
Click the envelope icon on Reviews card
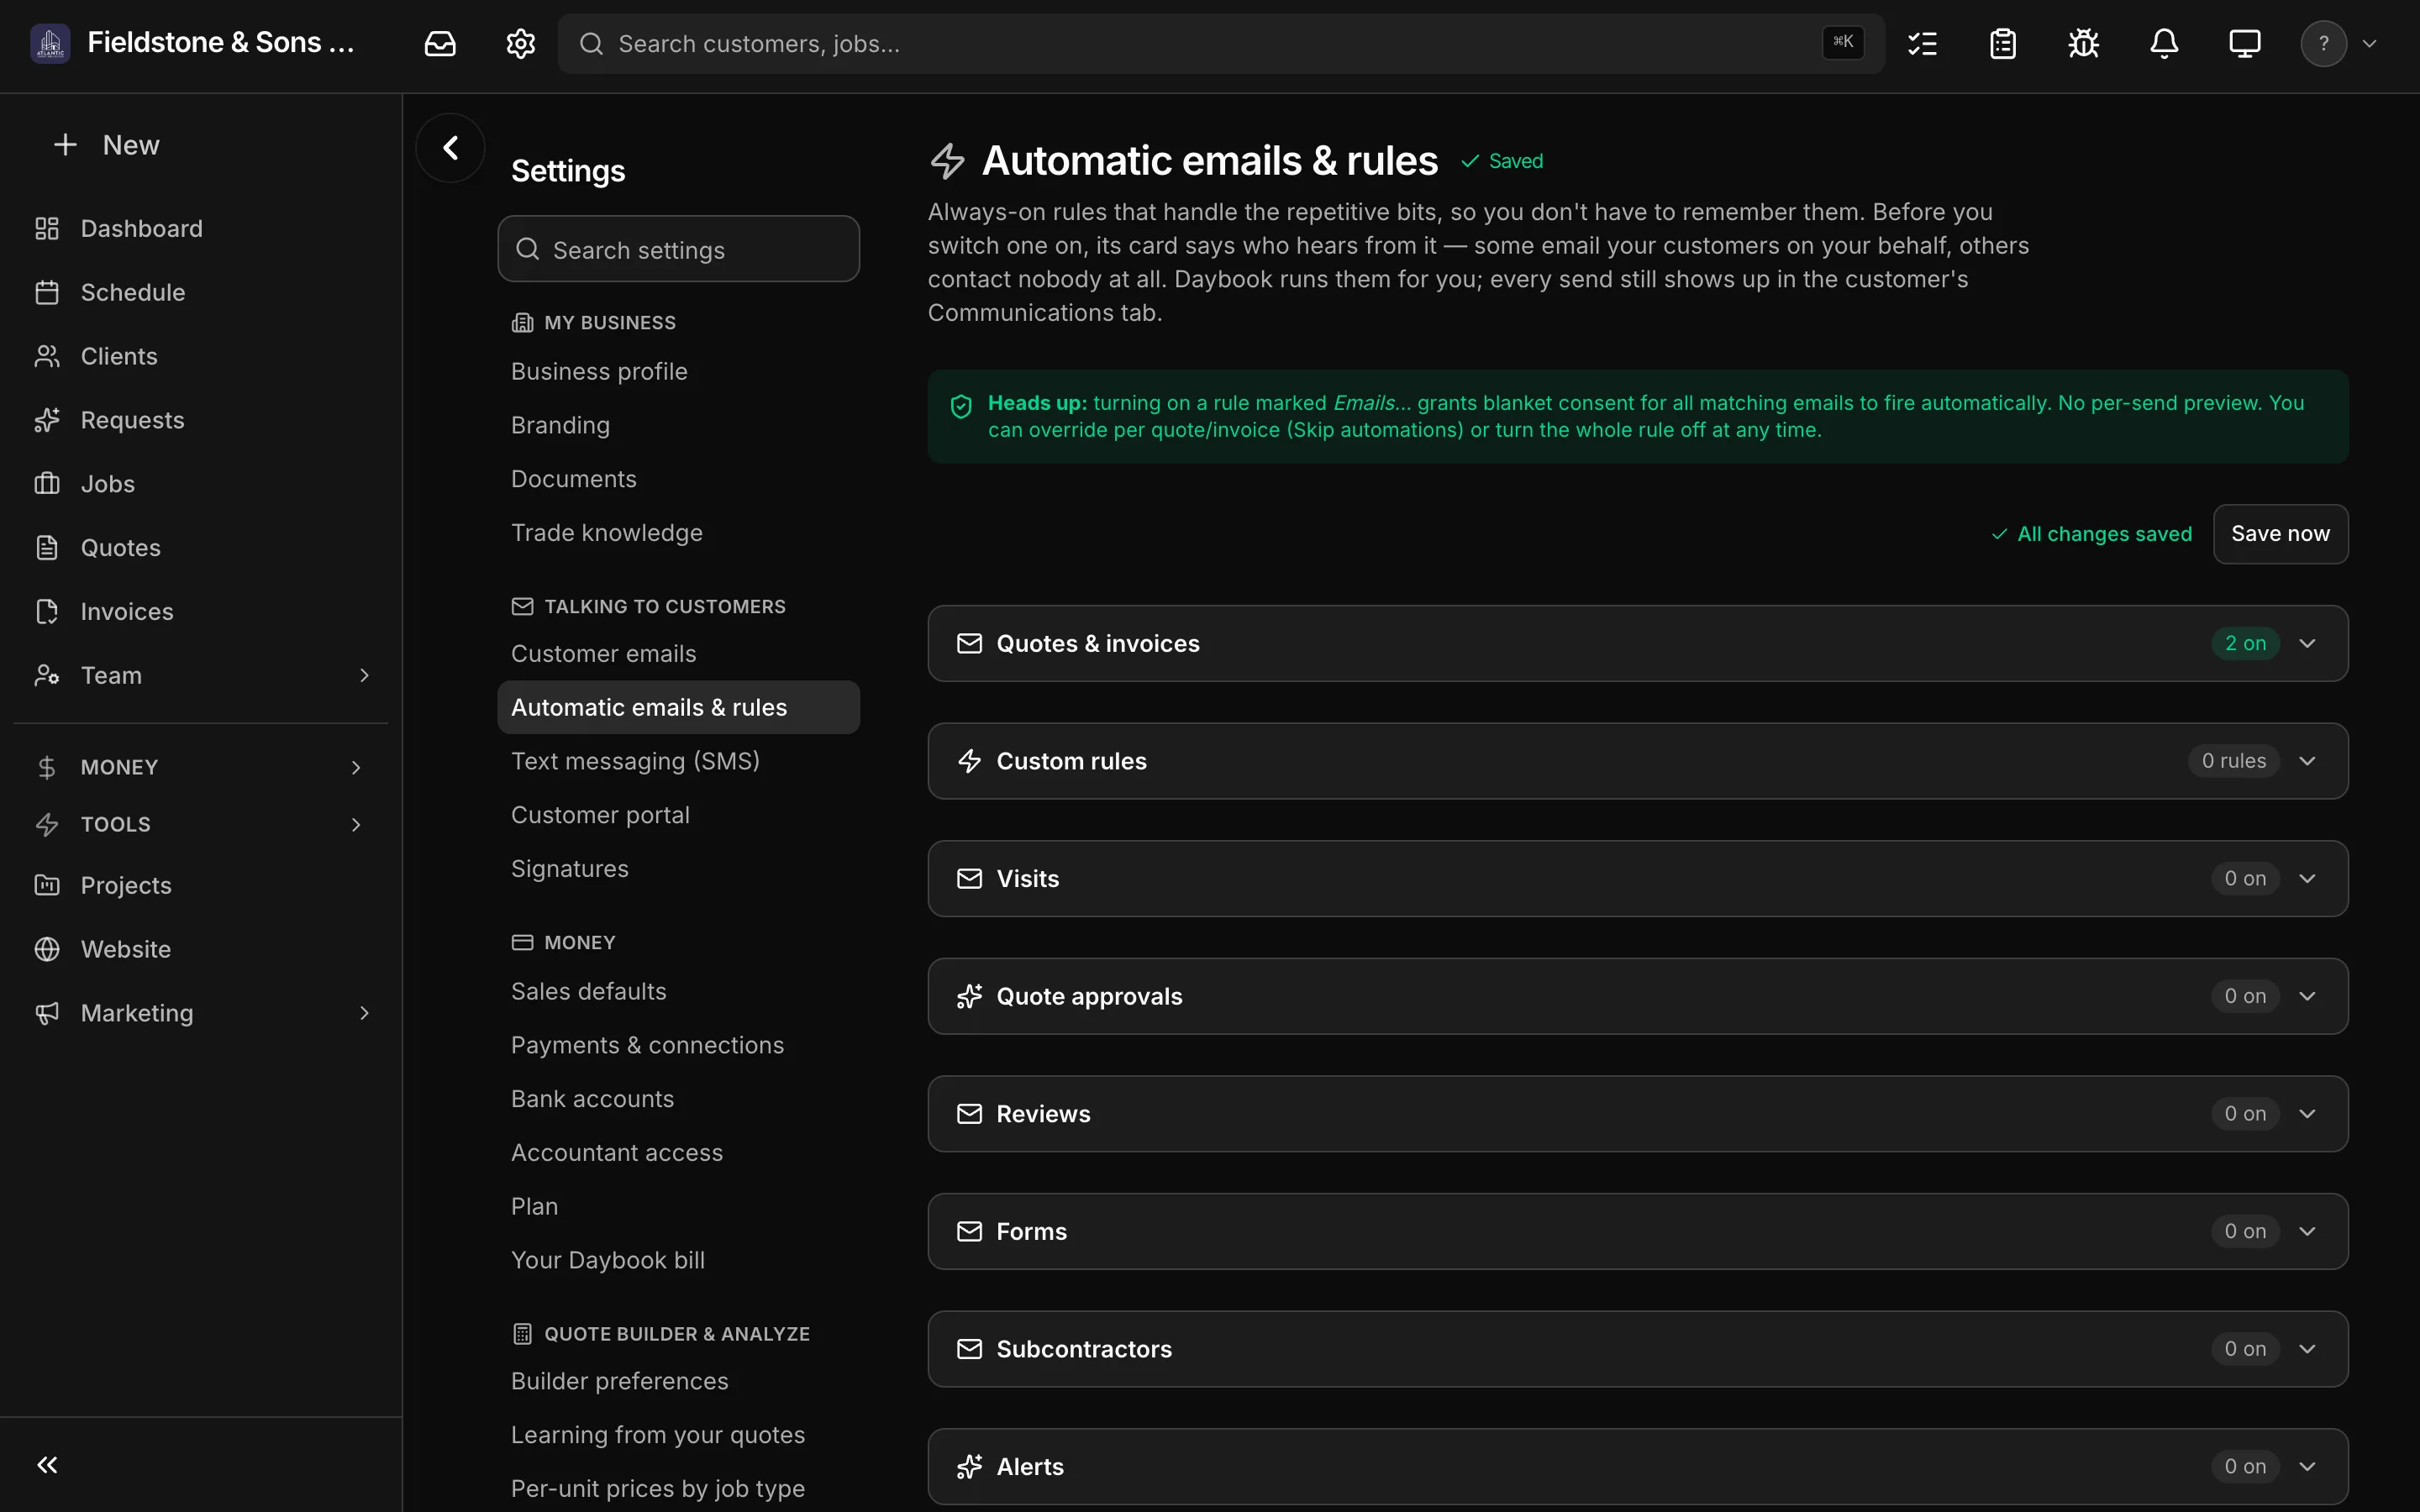coord(969,1114)
